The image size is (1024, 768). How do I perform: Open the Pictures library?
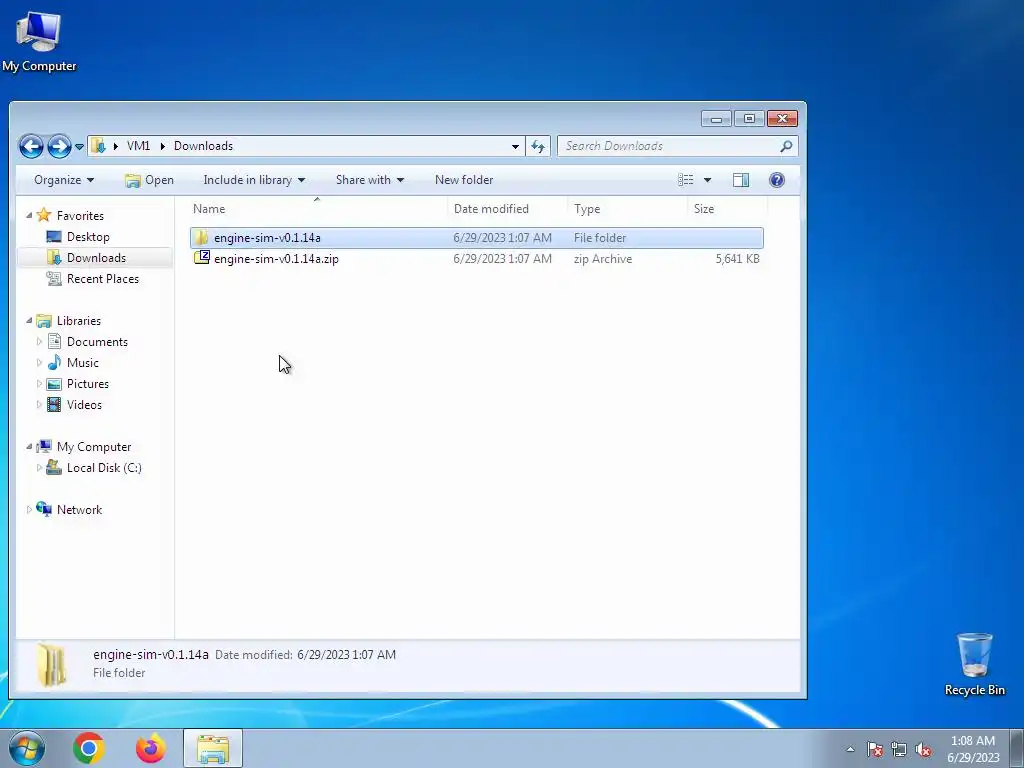(88, 384)
